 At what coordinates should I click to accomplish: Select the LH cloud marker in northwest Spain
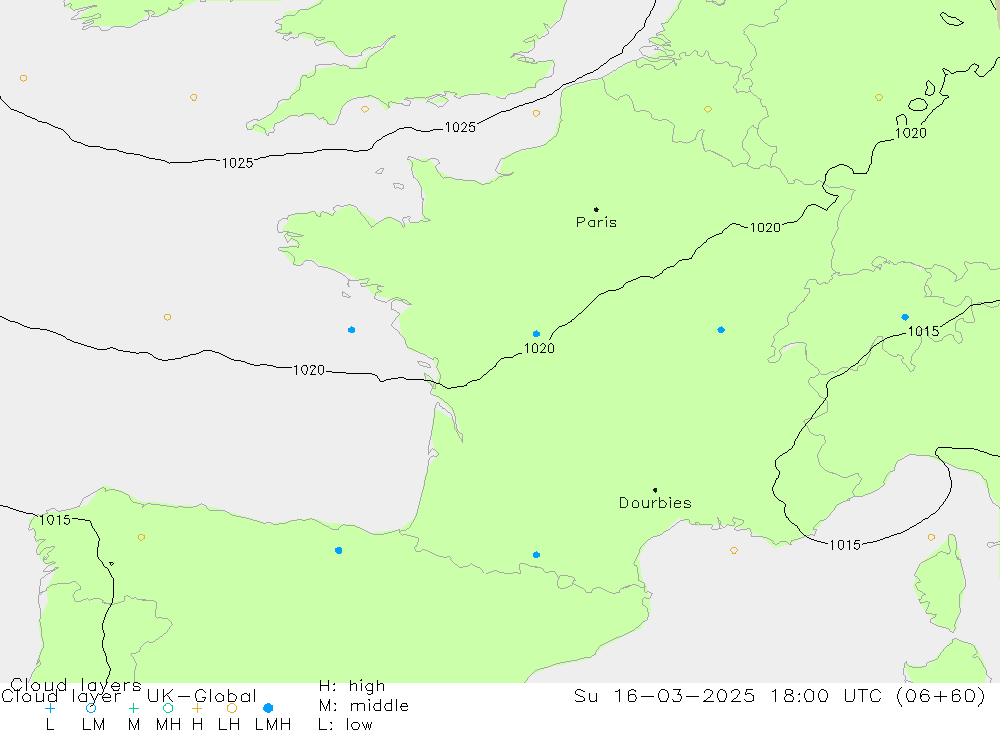(141, 537)
